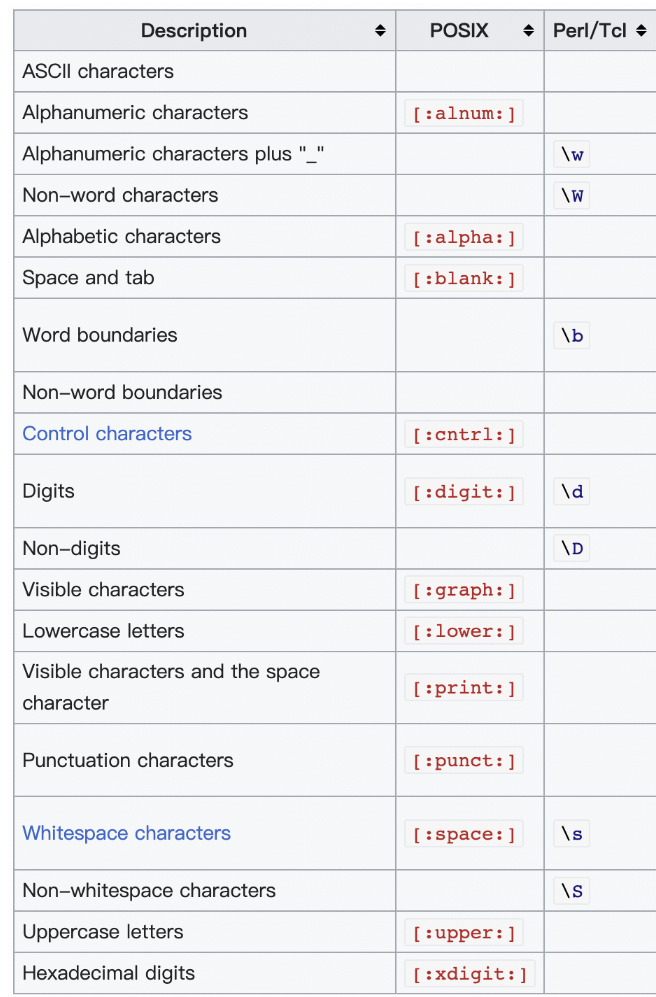The image size is (656, 997).
Task: Click the [:digit:] POSIX class
Action: tap(464, 492)
